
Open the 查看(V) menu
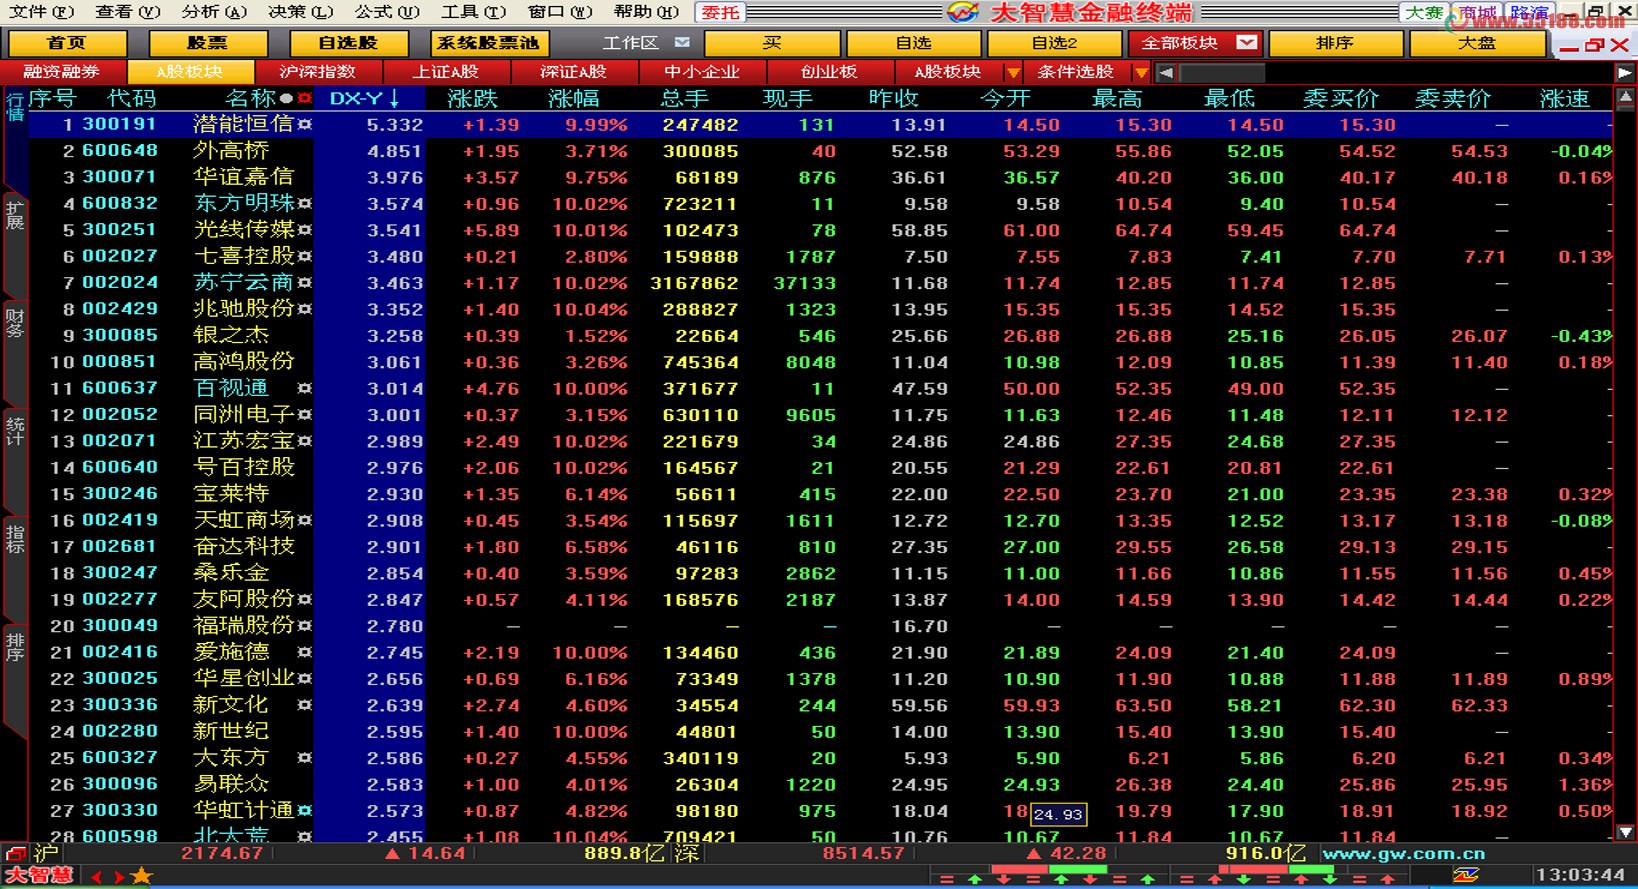click(128, 12)
